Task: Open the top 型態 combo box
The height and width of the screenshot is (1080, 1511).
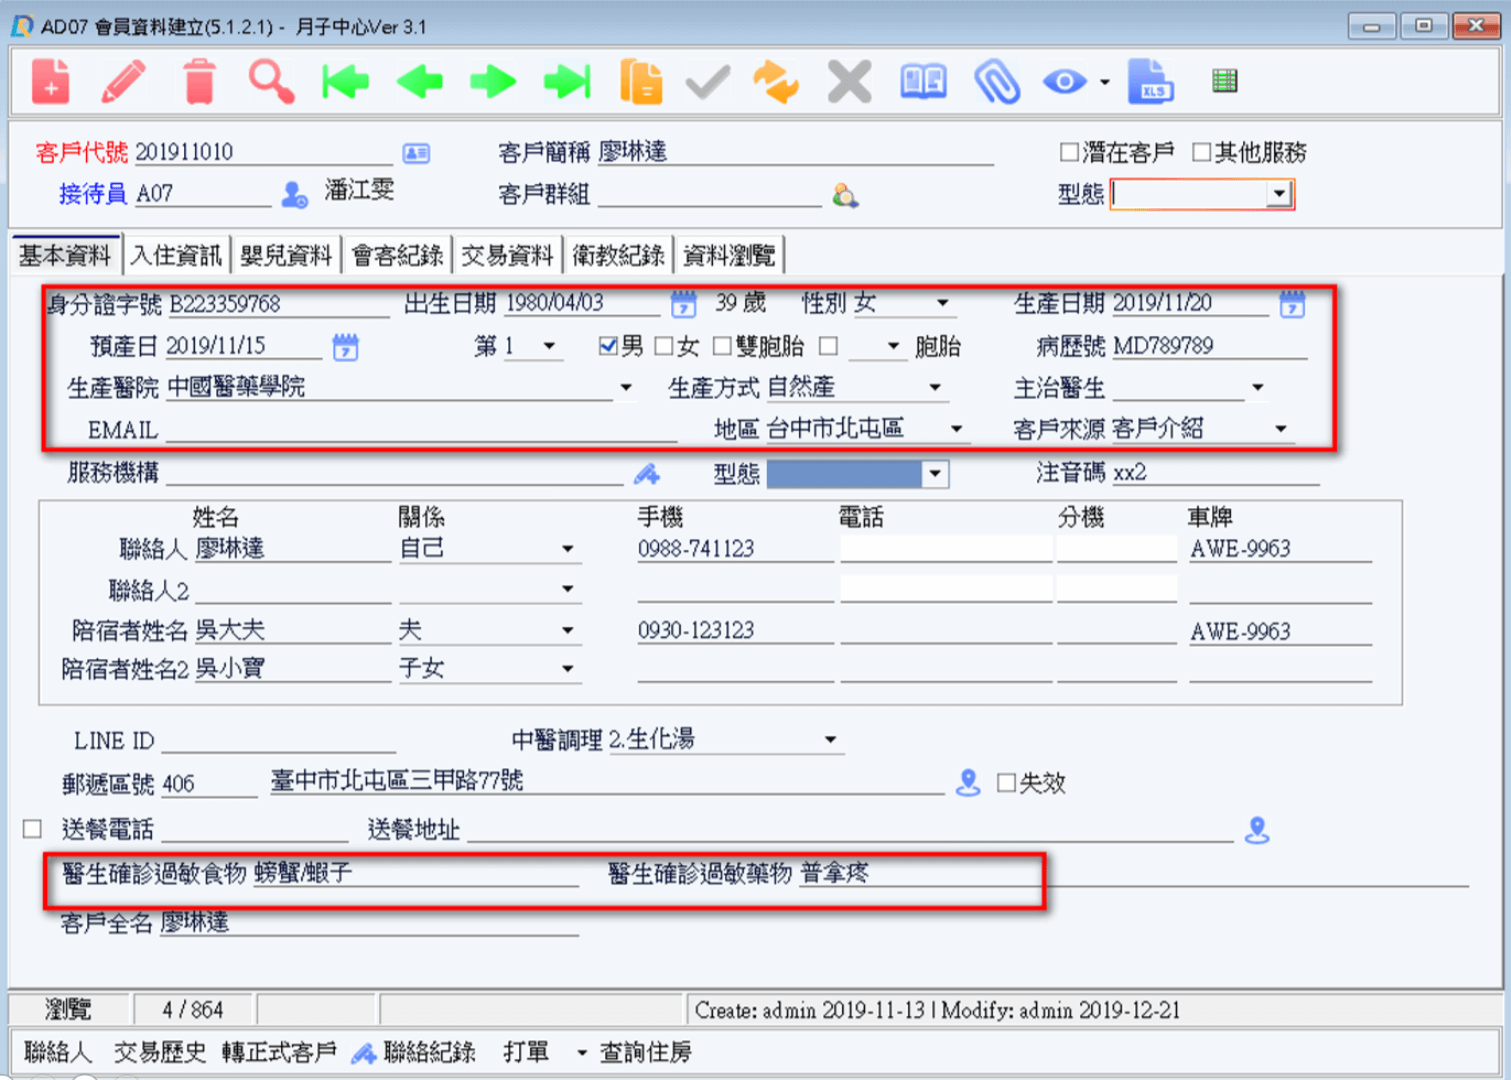Action: tap(1279, 193)
